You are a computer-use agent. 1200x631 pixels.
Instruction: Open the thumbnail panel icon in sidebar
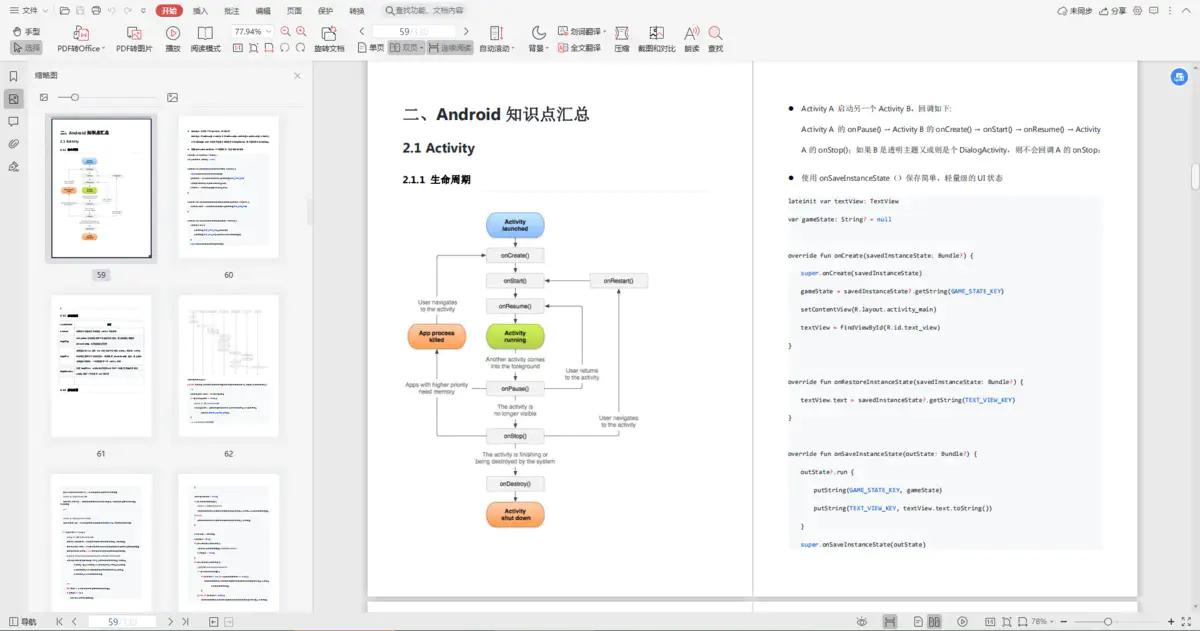14,98
